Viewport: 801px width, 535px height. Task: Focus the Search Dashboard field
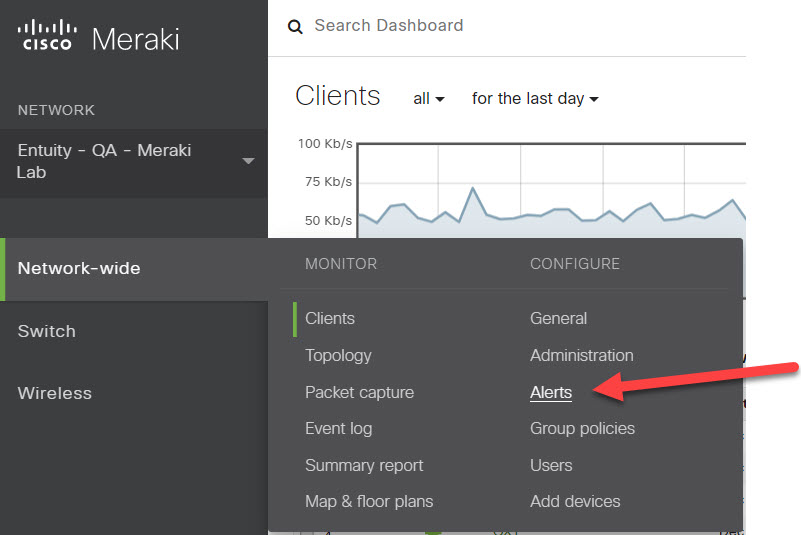click(388, 26)
